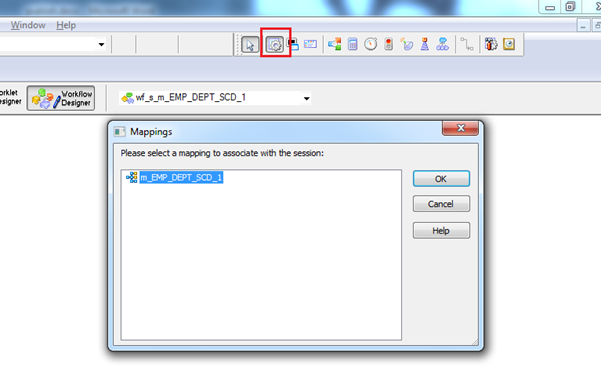Select the Worklet hierarchy icon
This screenshot has width=601, height=375.
[443, 44]
